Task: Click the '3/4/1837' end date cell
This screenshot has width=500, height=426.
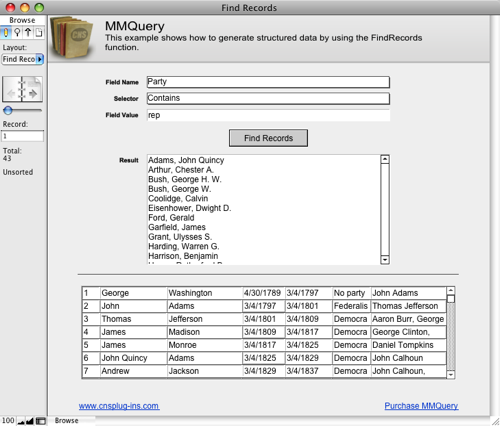Action: coord(309,371)
